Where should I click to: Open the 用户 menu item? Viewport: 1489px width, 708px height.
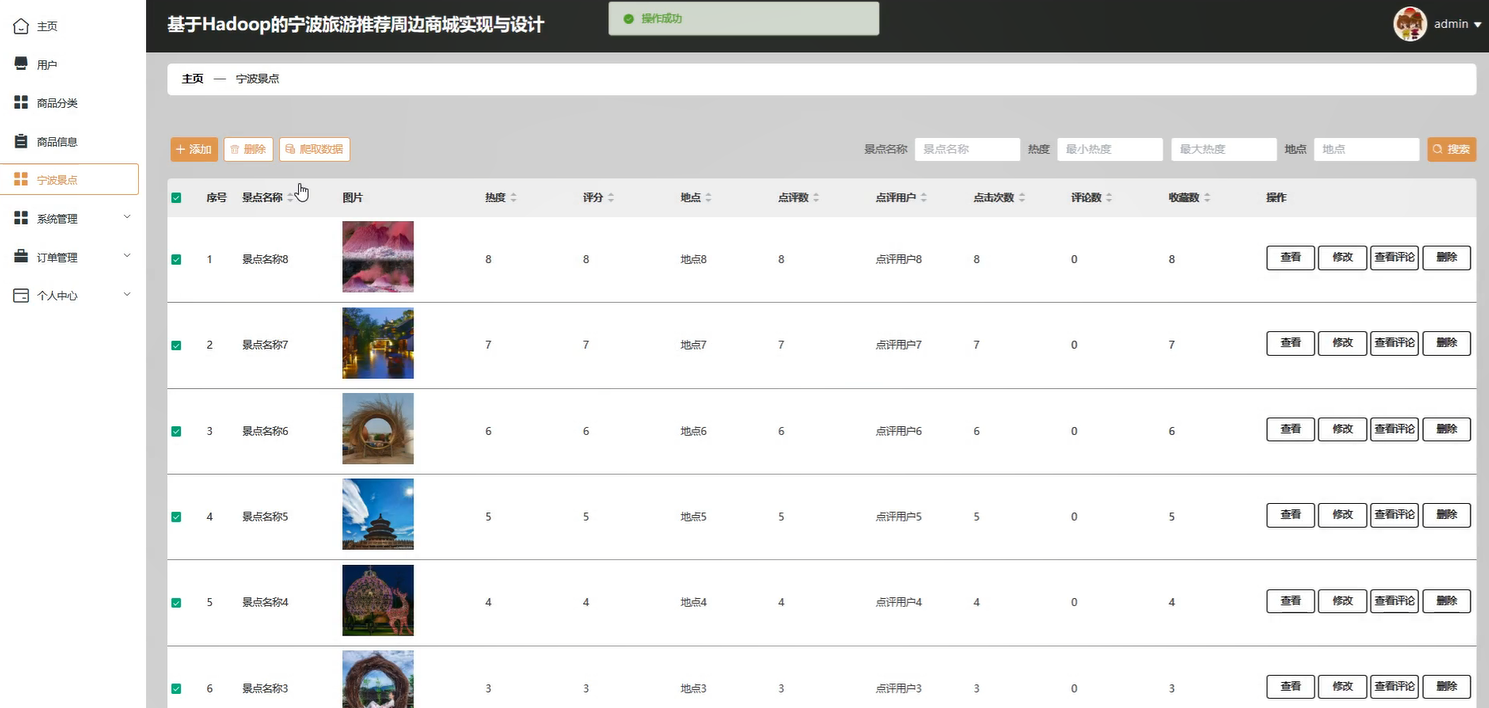tap(70, 64)
